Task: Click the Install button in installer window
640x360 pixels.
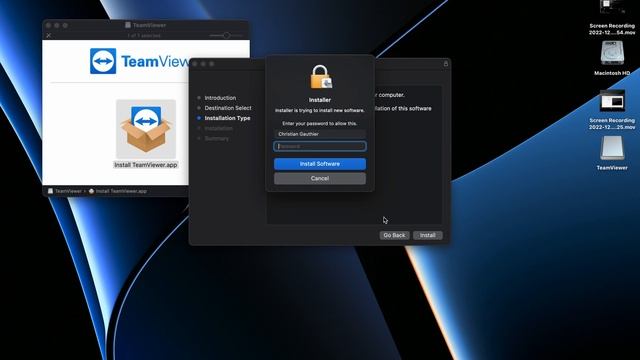Action: [427, 235]
